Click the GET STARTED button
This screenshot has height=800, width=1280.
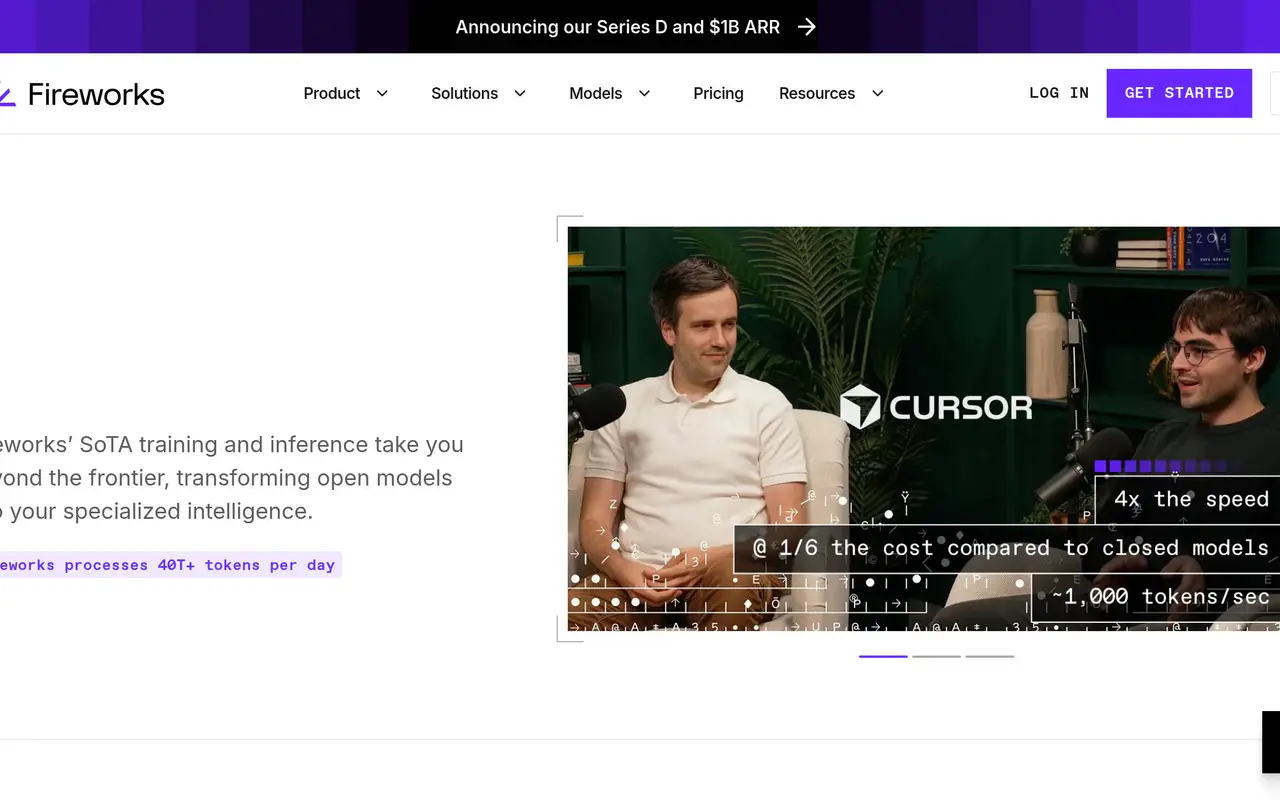pos(1179,93)
